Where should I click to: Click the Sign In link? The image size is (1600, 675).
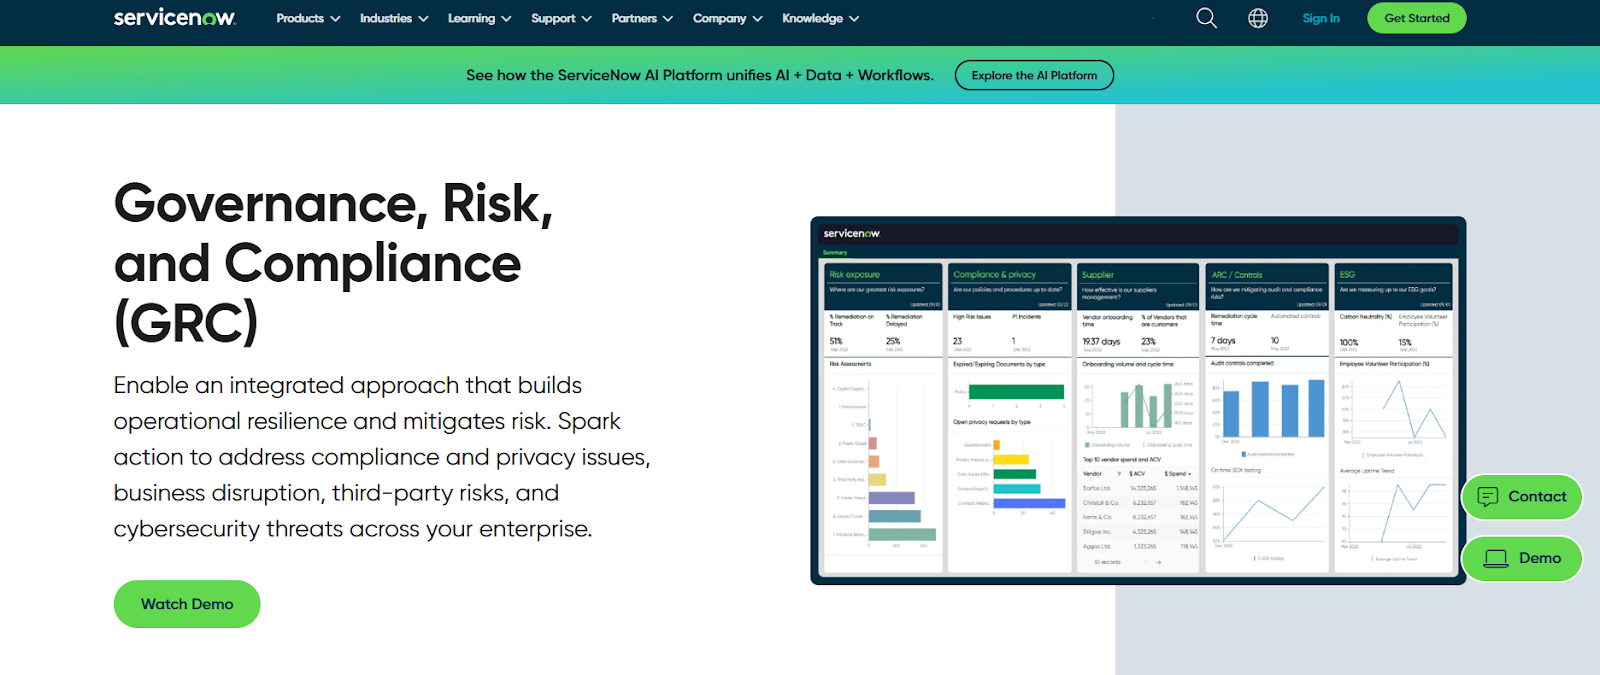tap(1321, 18)
